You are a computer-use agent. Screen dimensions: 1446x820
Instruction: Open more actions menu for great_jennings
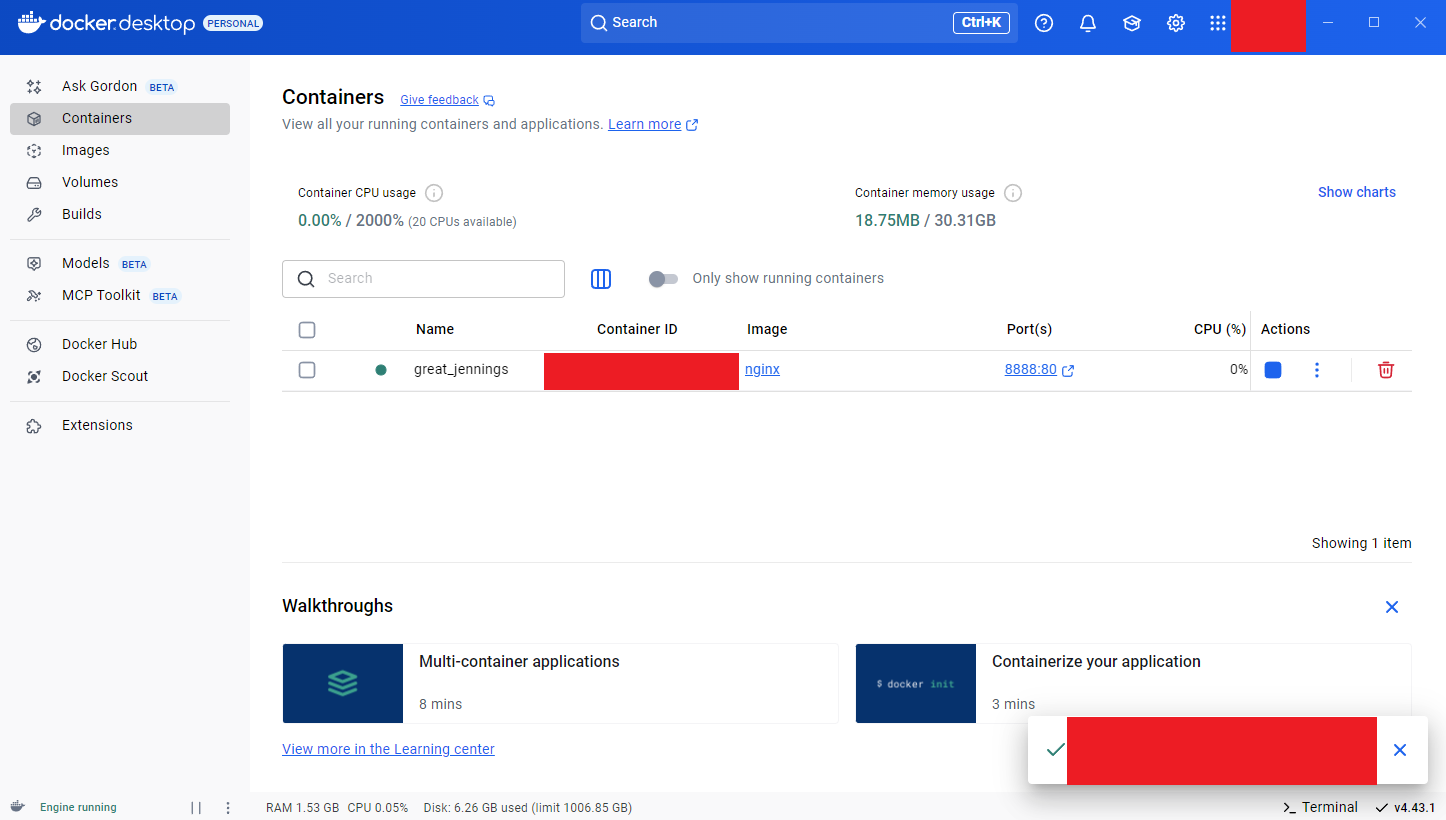1316,370
